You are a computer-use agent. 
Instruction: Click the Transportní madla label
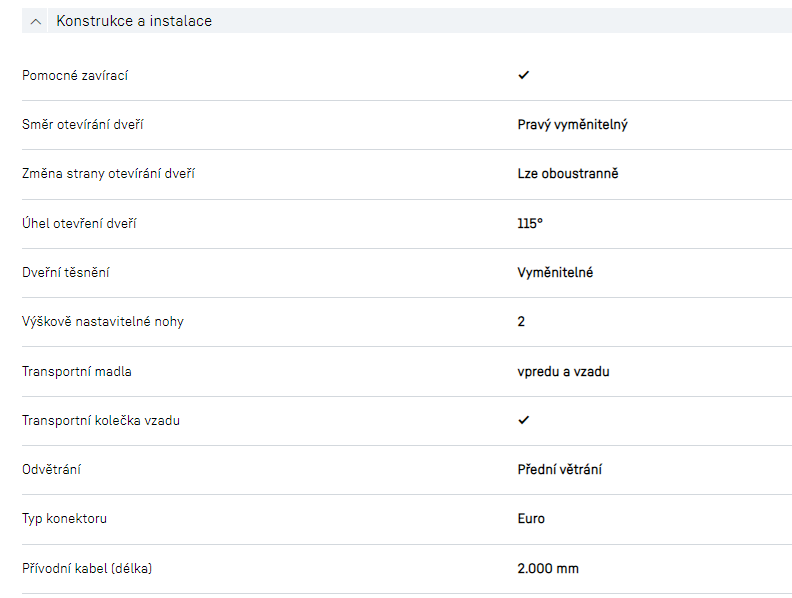click(x=77, y=371)
